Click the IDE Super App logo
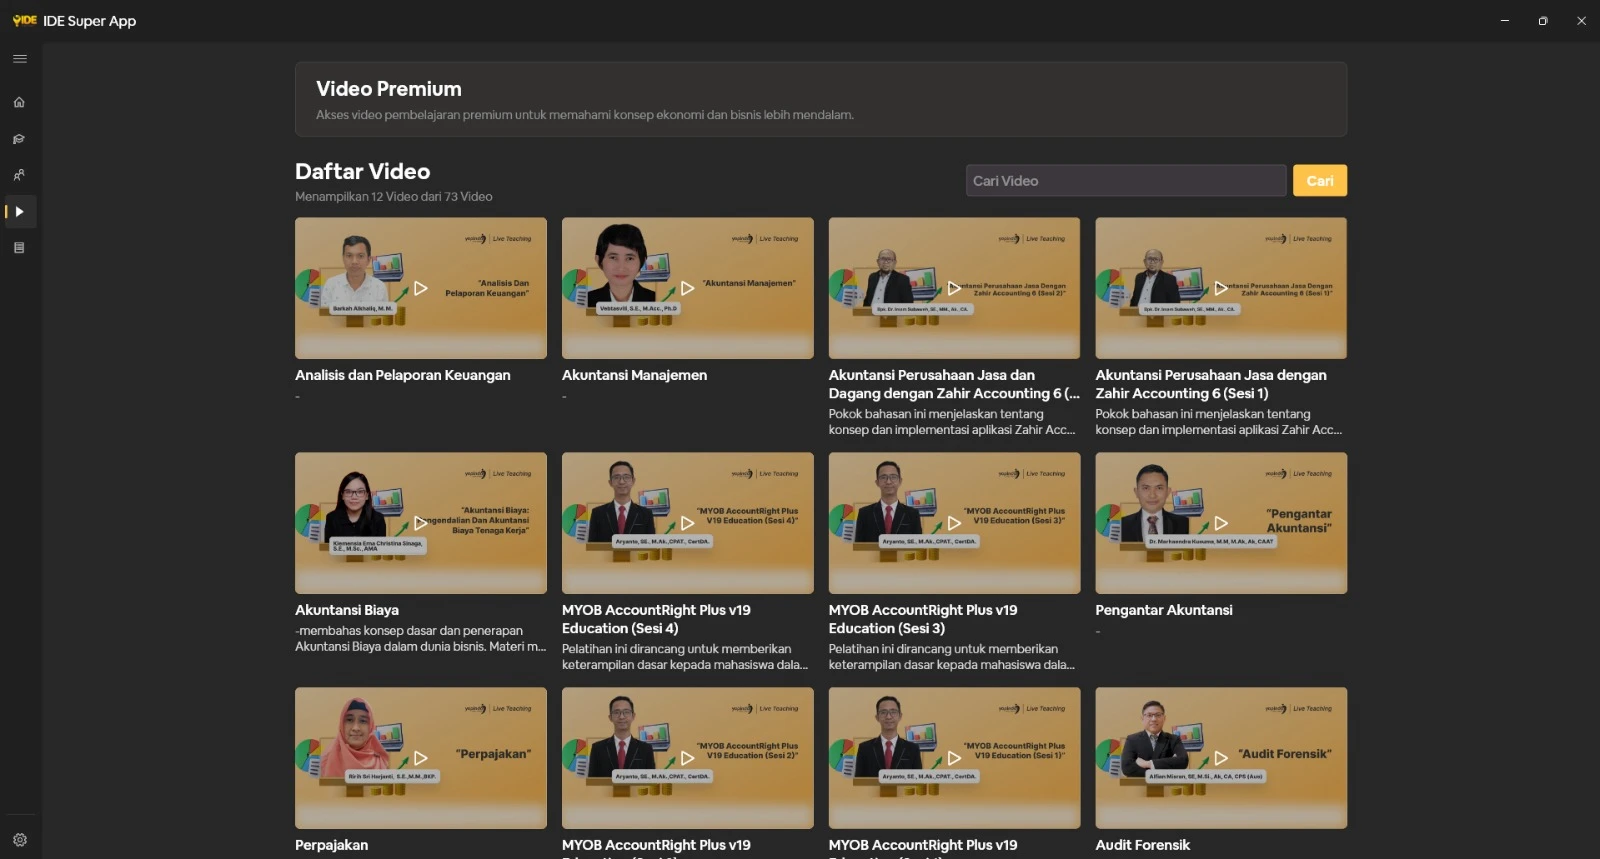 (25, 20)
